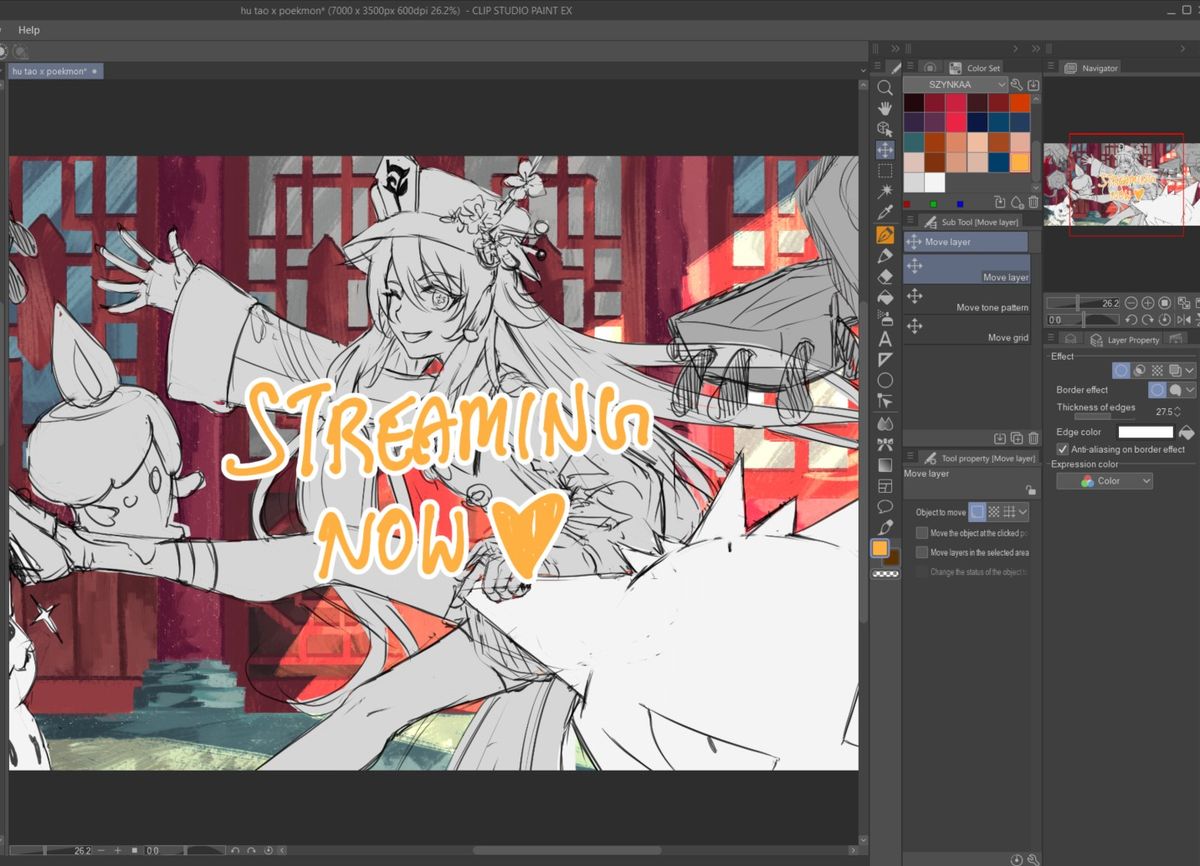Viewport: 1200px width, 866px height.
Task: Select the Text tool letter A
Action: (x=885, y=340)
